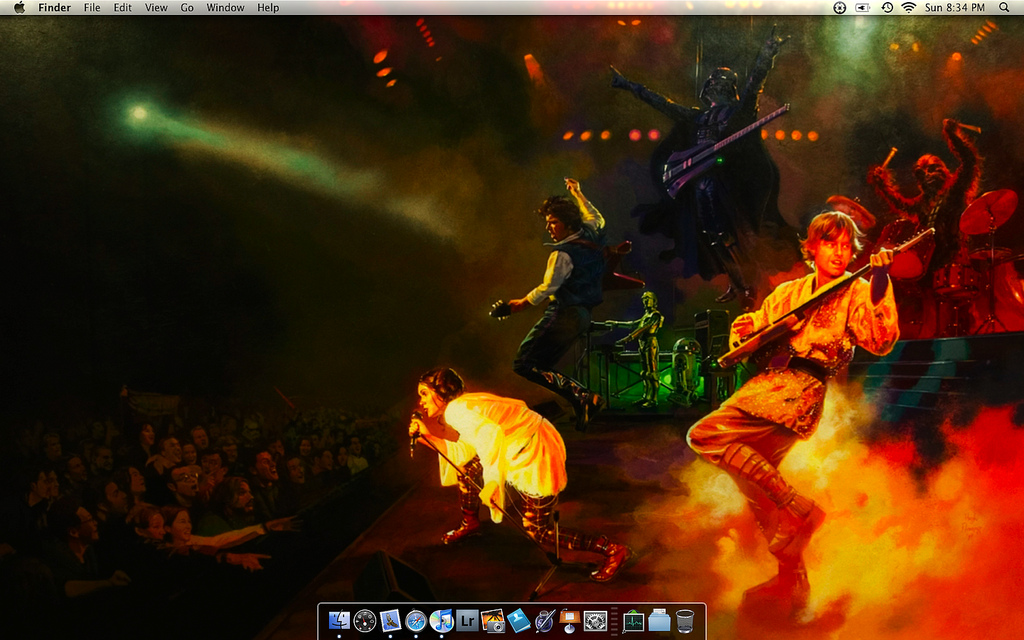Open the Window menu
The image size is (1024, 640).
point(225,8)
